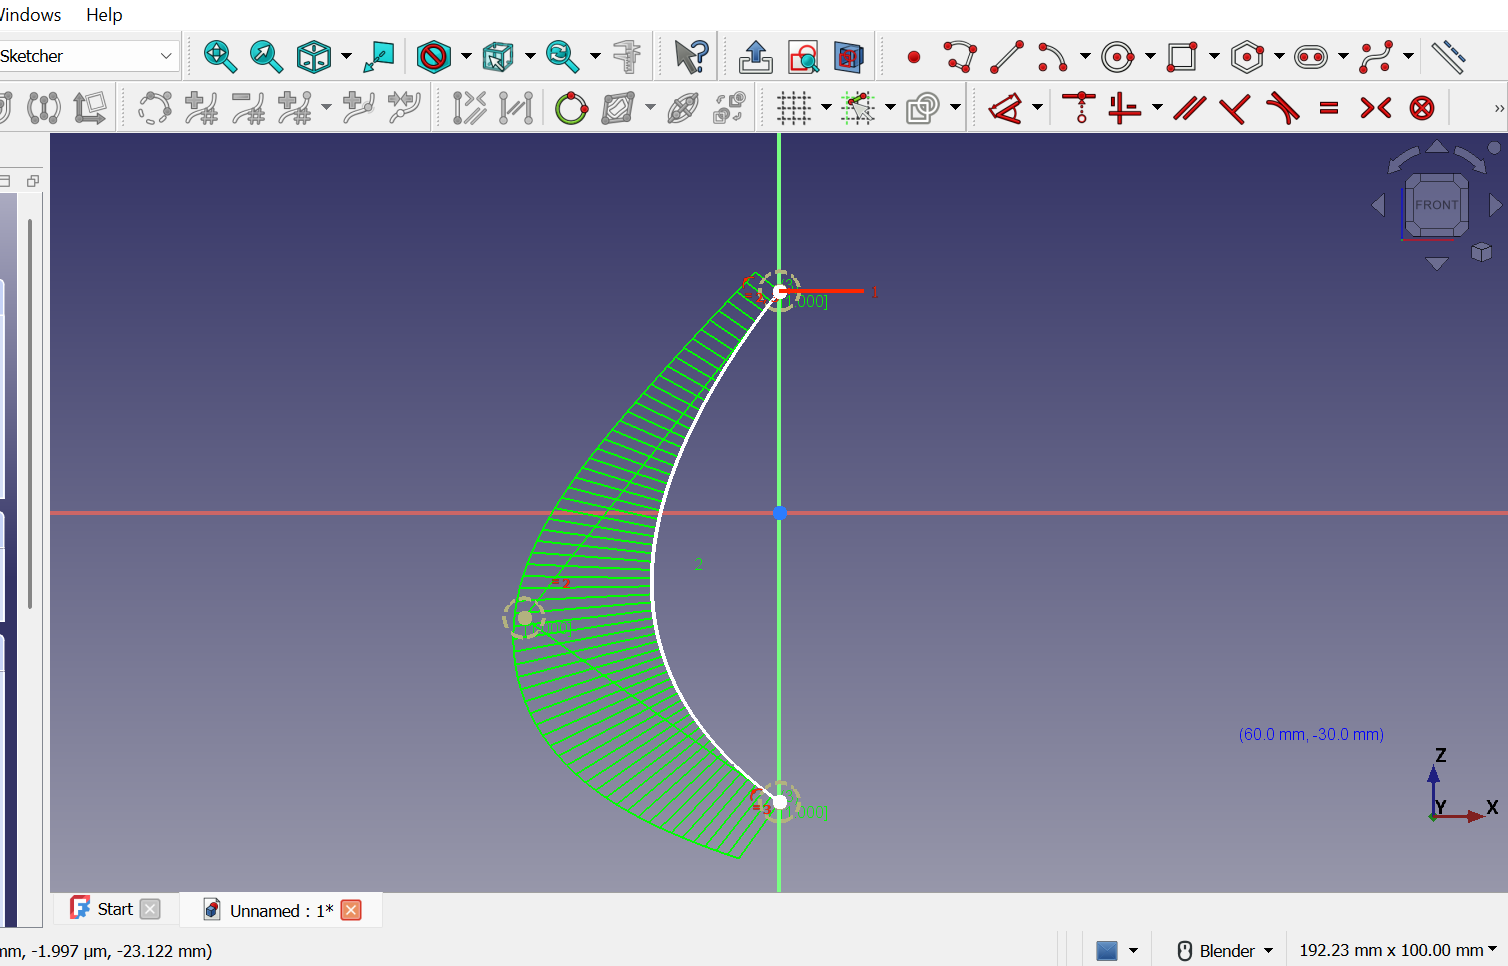
Task: Toggle the sketch grid
Action: (x=794, y=107)
